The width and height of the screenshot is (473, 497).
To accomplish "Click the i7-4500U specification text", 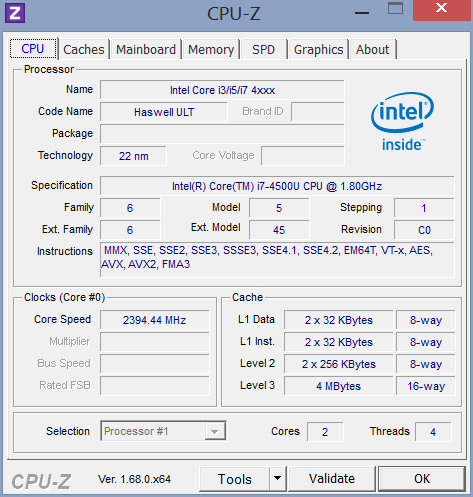I will (277, 186).
